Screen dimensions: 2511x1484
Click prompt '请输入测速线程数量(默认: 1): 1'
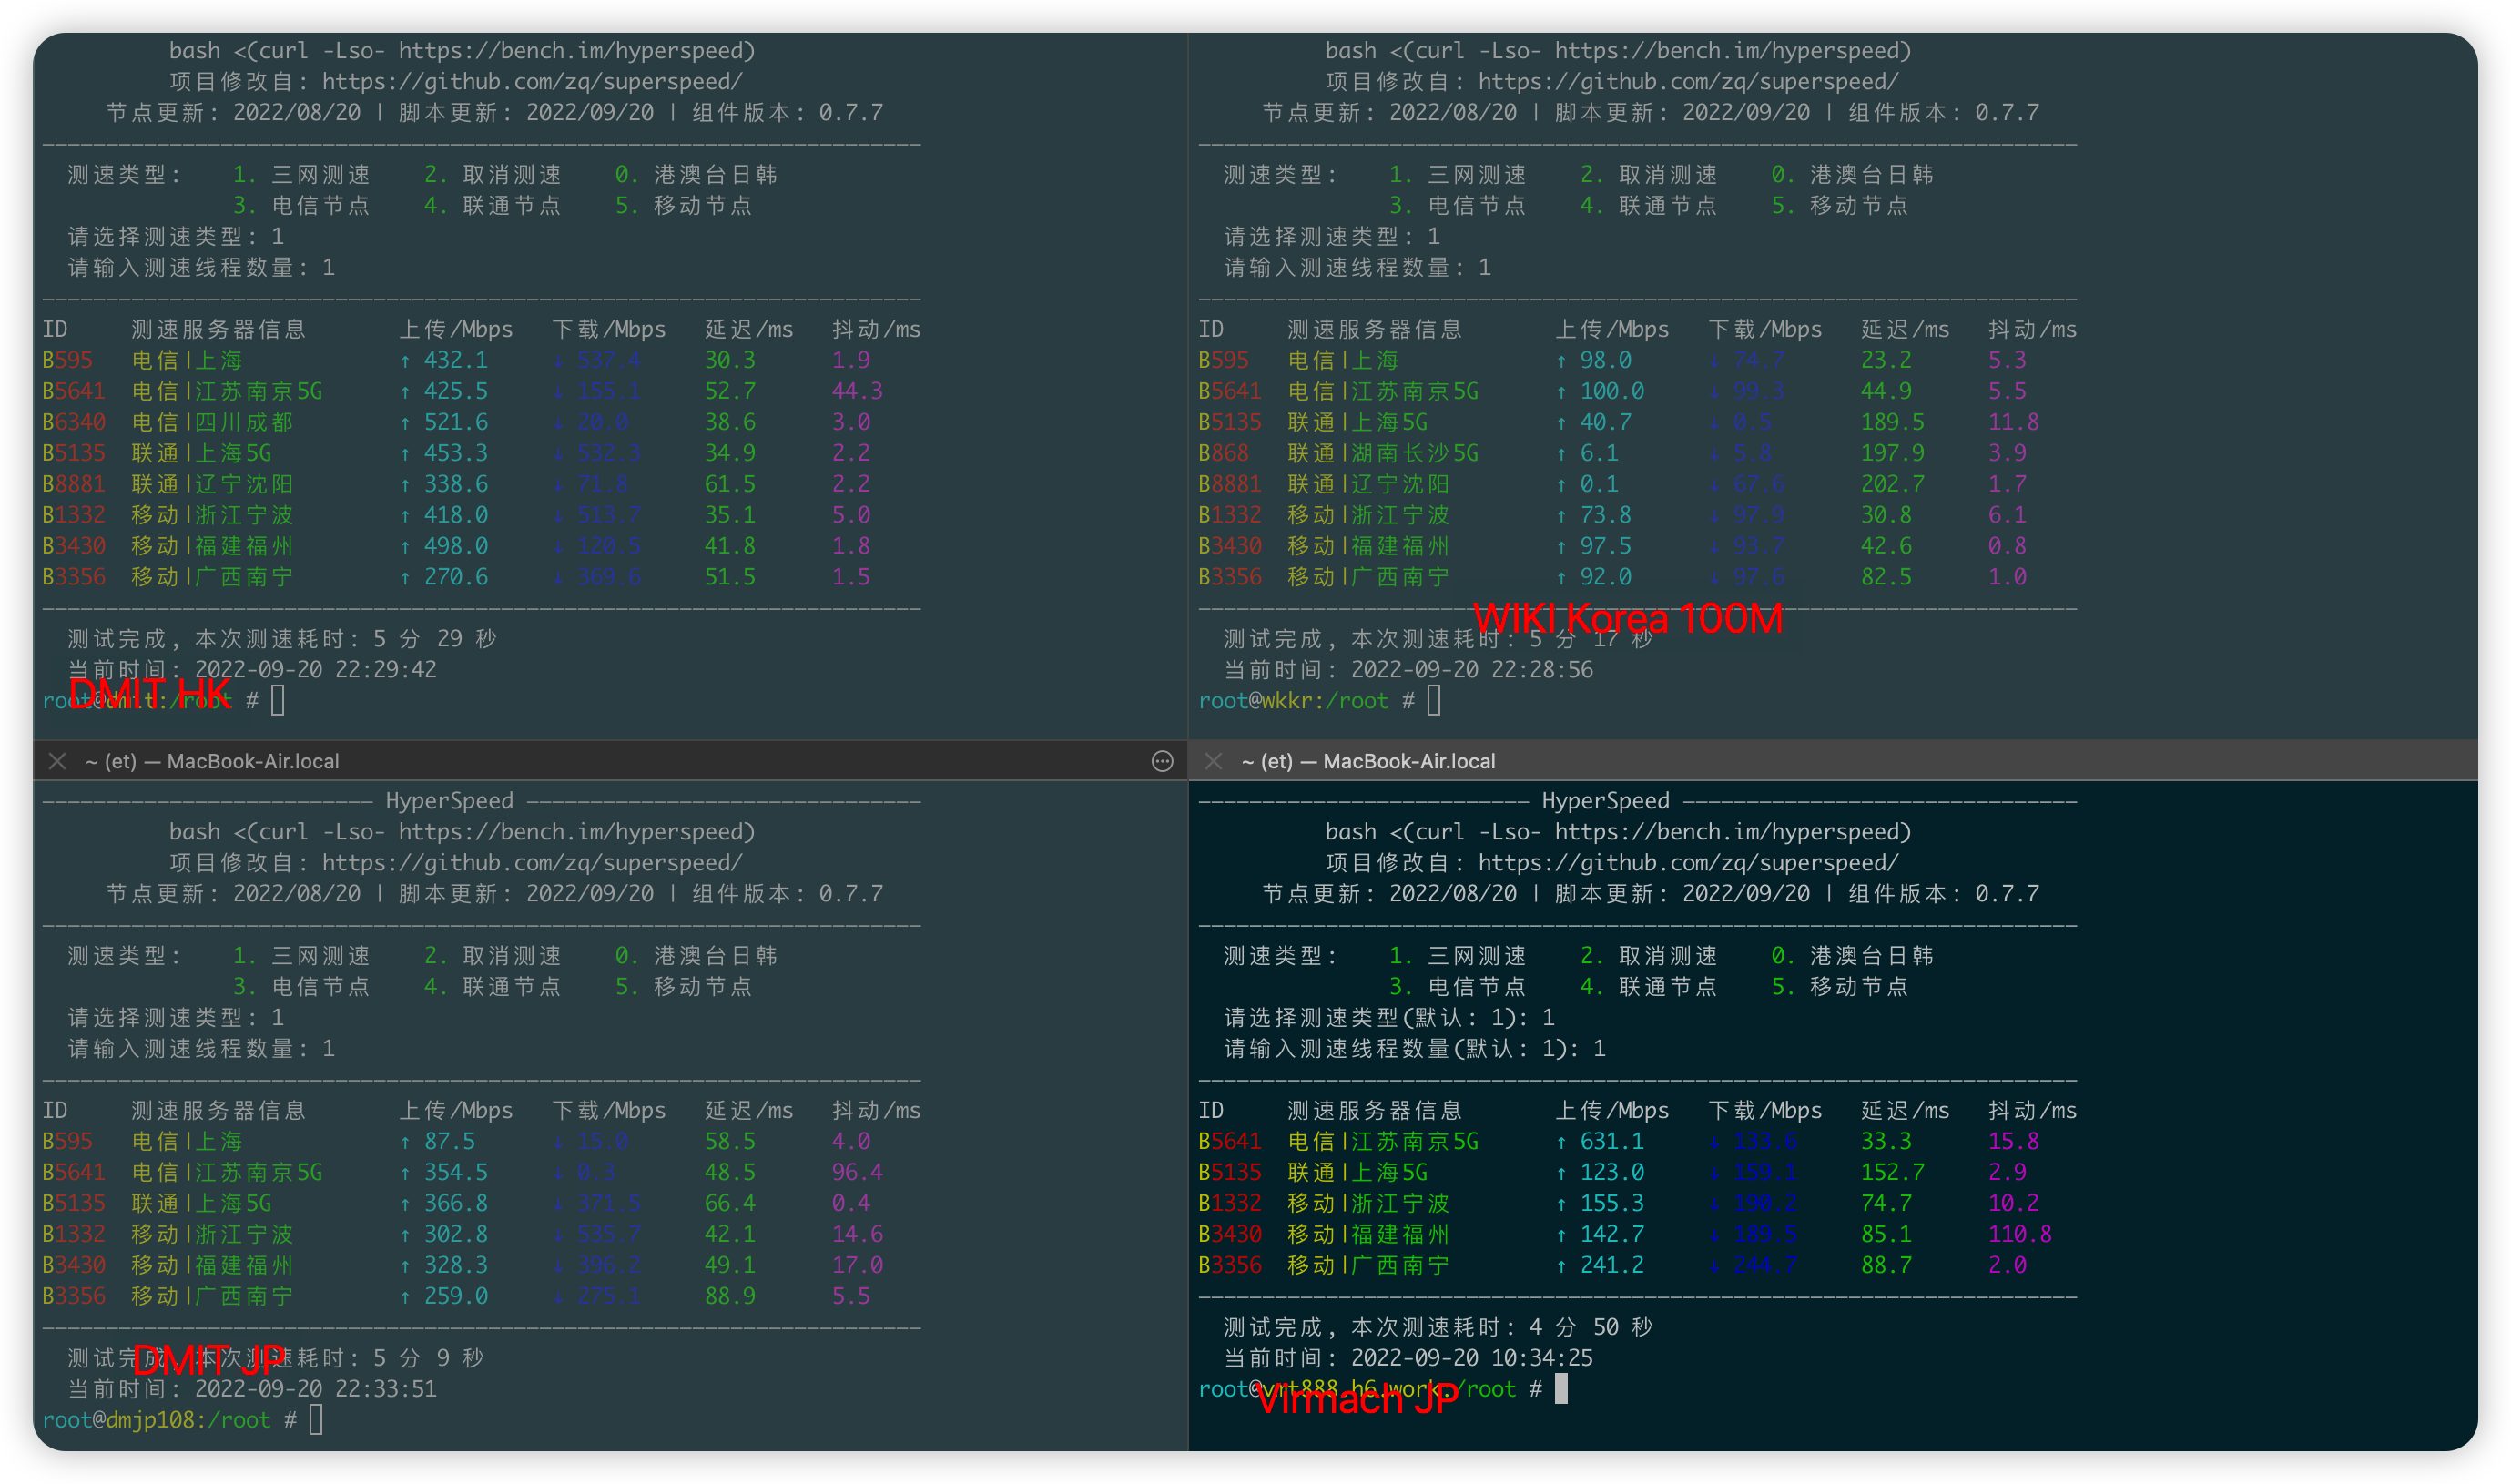point(1415,1048)
